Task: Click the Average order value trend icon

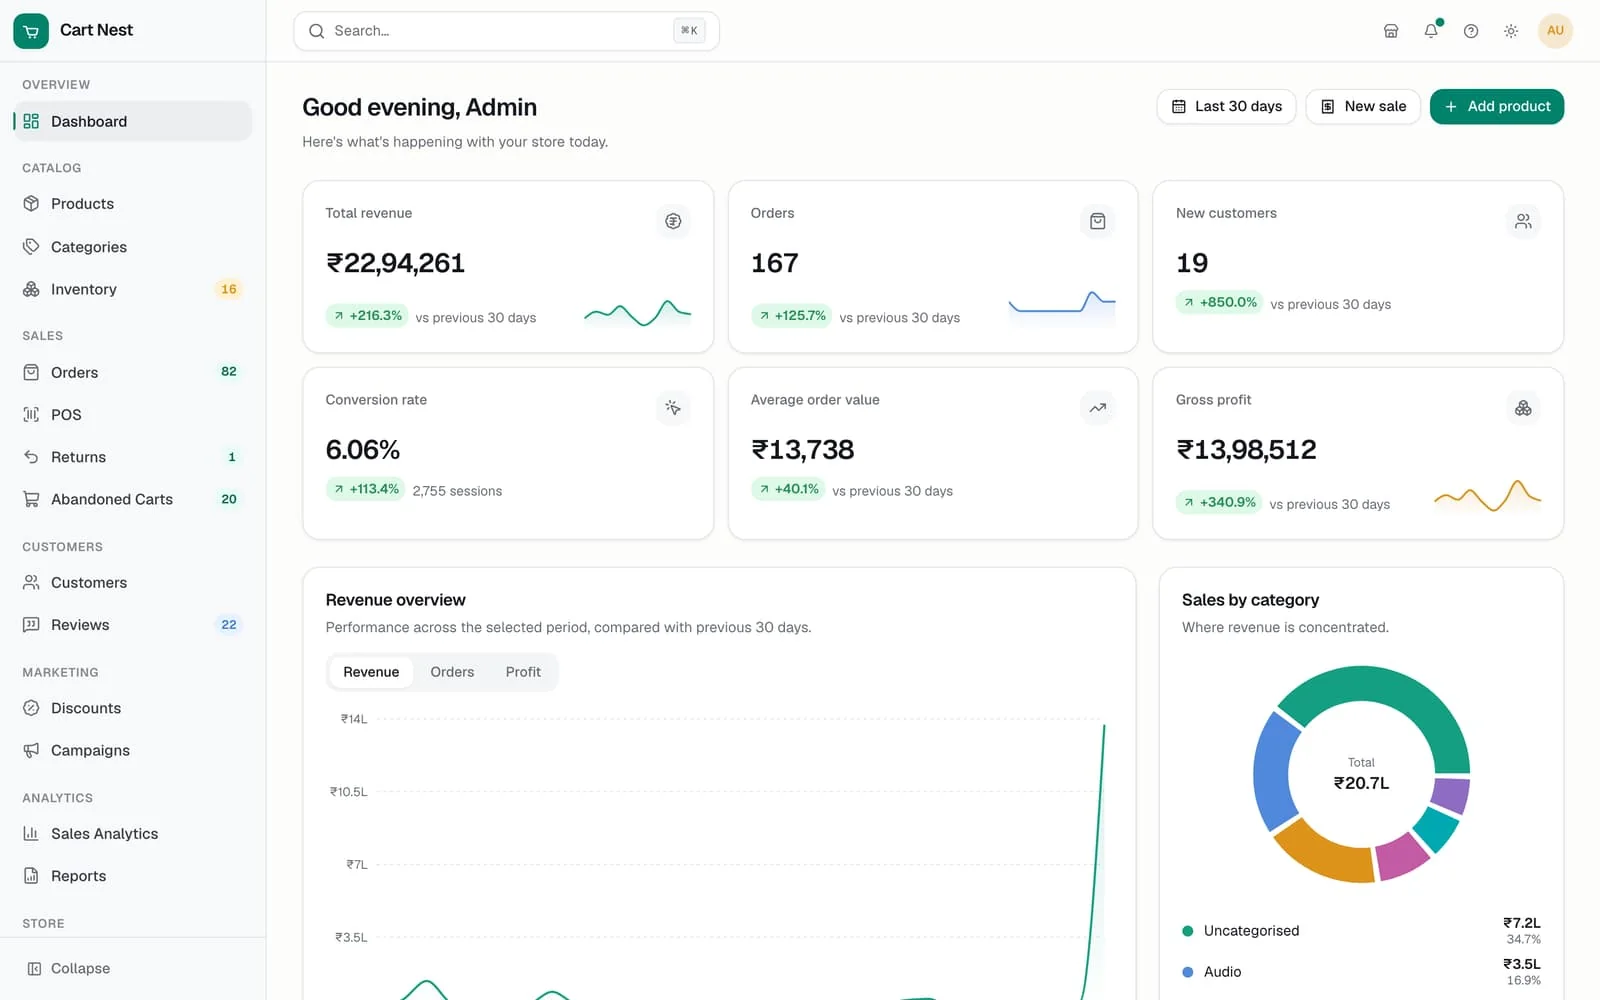Action: tap(1098, 408)
